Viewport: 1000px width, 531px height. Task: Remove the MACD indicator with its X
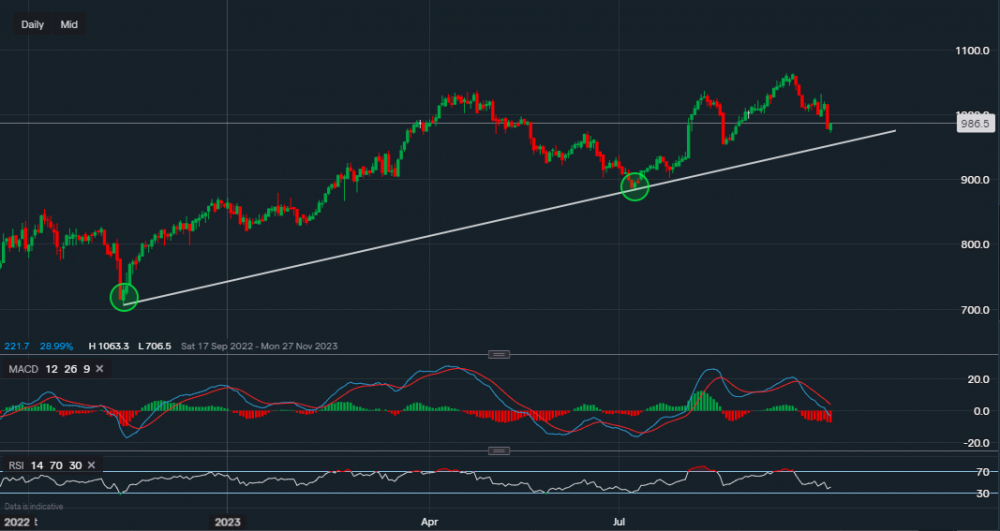(x=100, y=369)
